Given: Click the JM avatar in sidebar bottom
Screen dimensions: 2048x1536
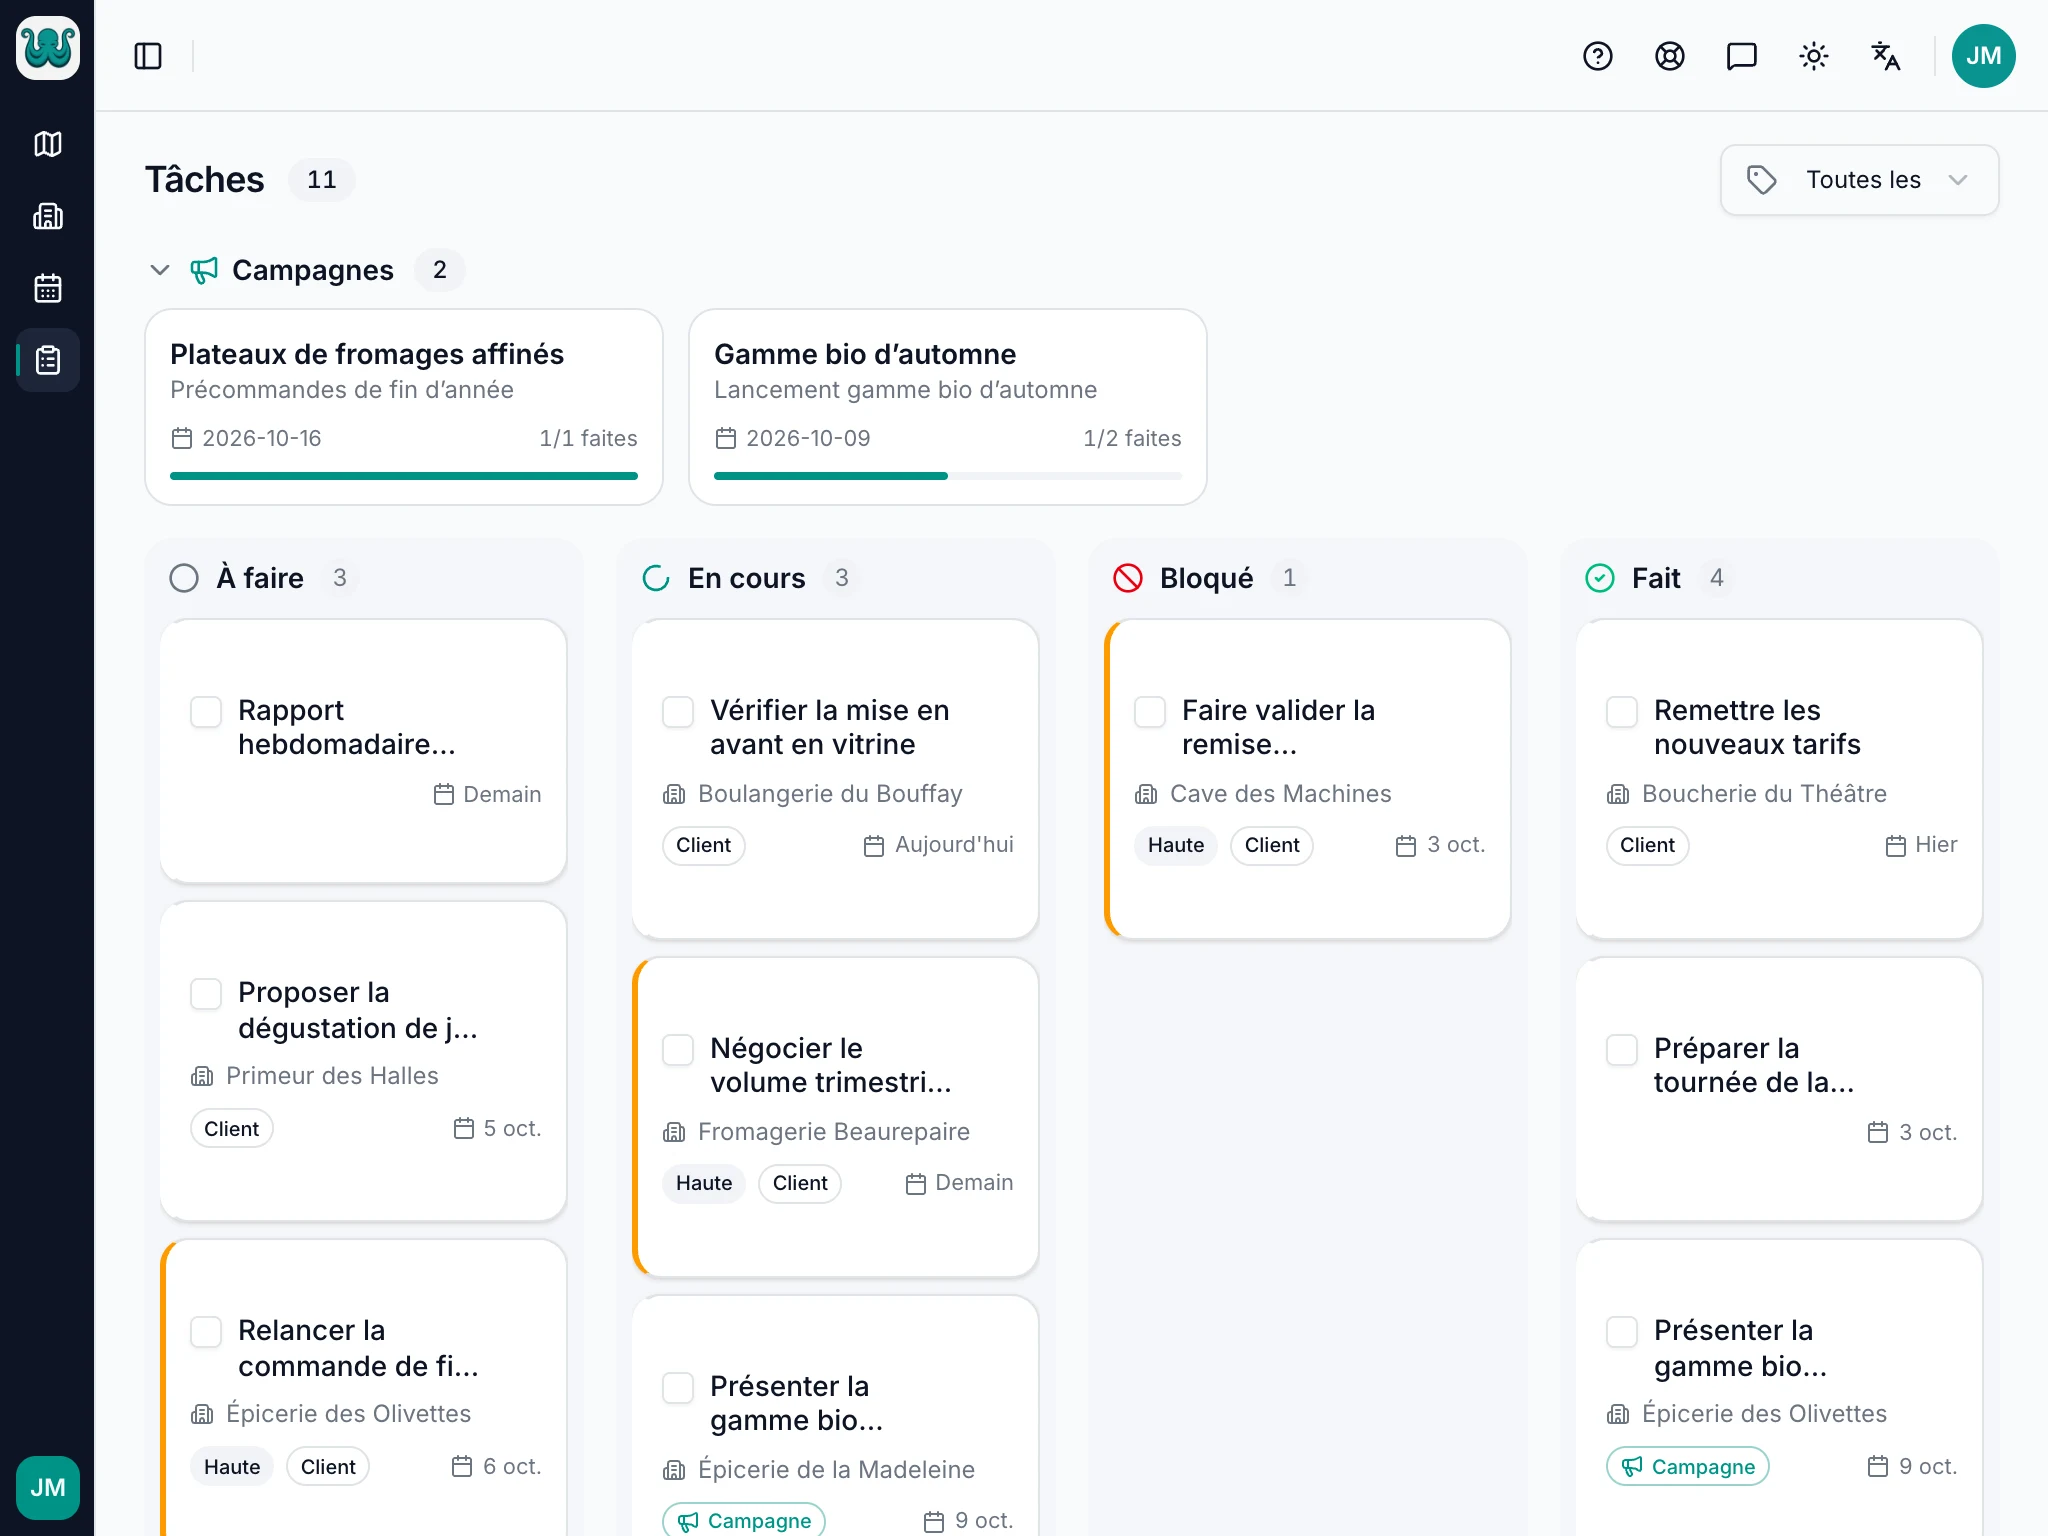Looking at the screenshot, I should pos(48,1488).
